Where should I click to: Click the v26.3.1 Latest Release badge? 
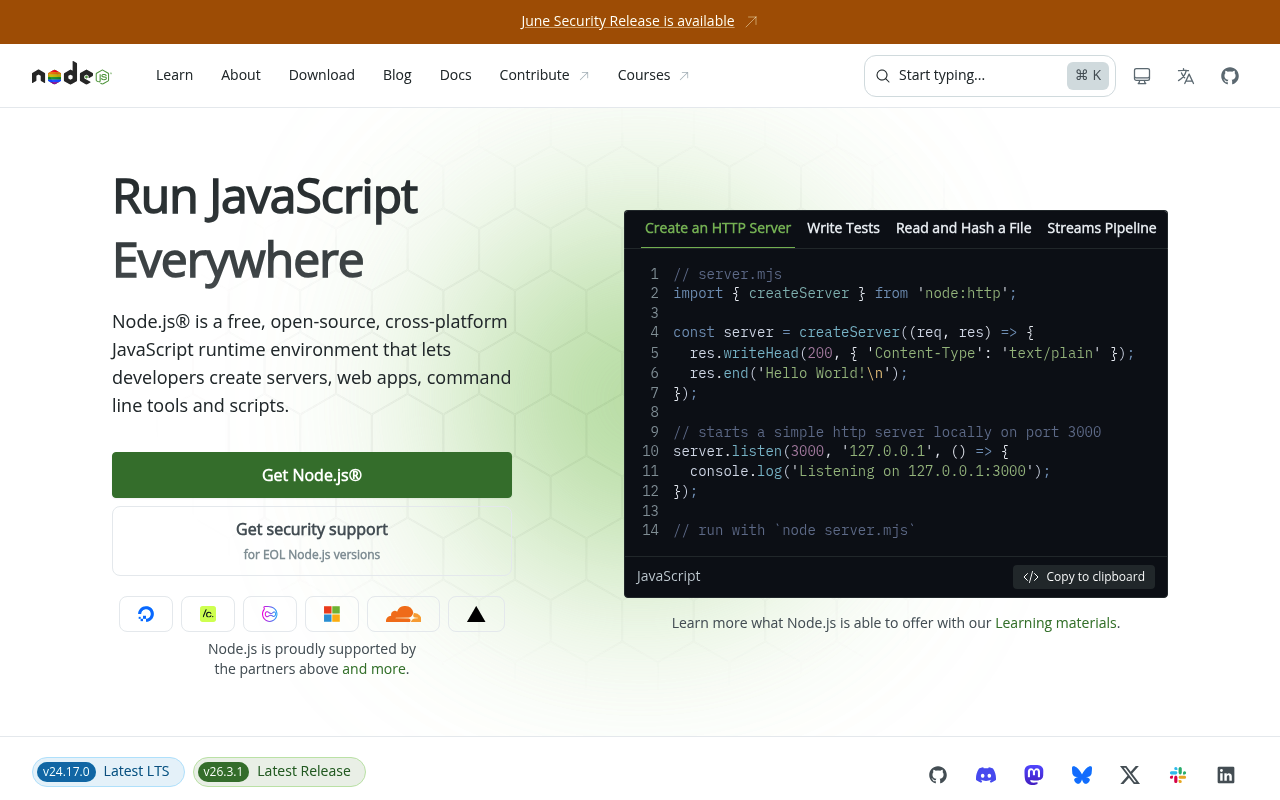279,772
